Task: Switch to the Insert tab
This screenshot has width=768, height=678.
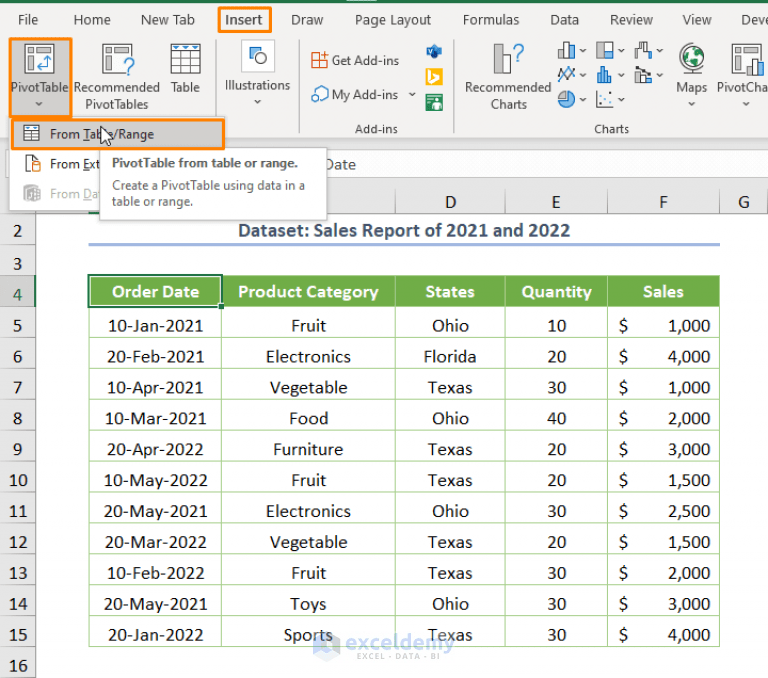Action: [x=243, y=20]
